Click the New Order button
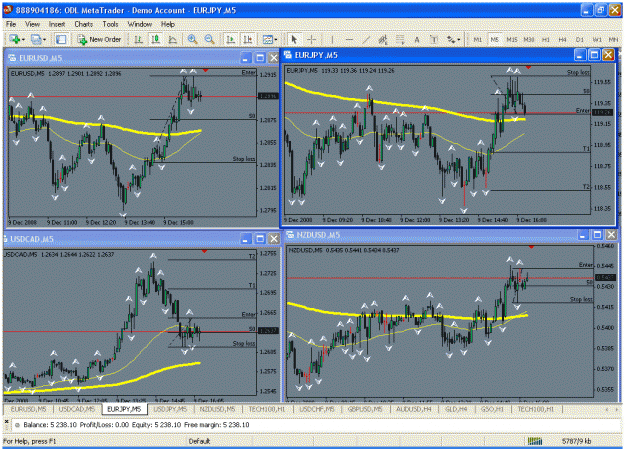Image resolution: width=625 pixels, height=449 pixels. (99, 39)
